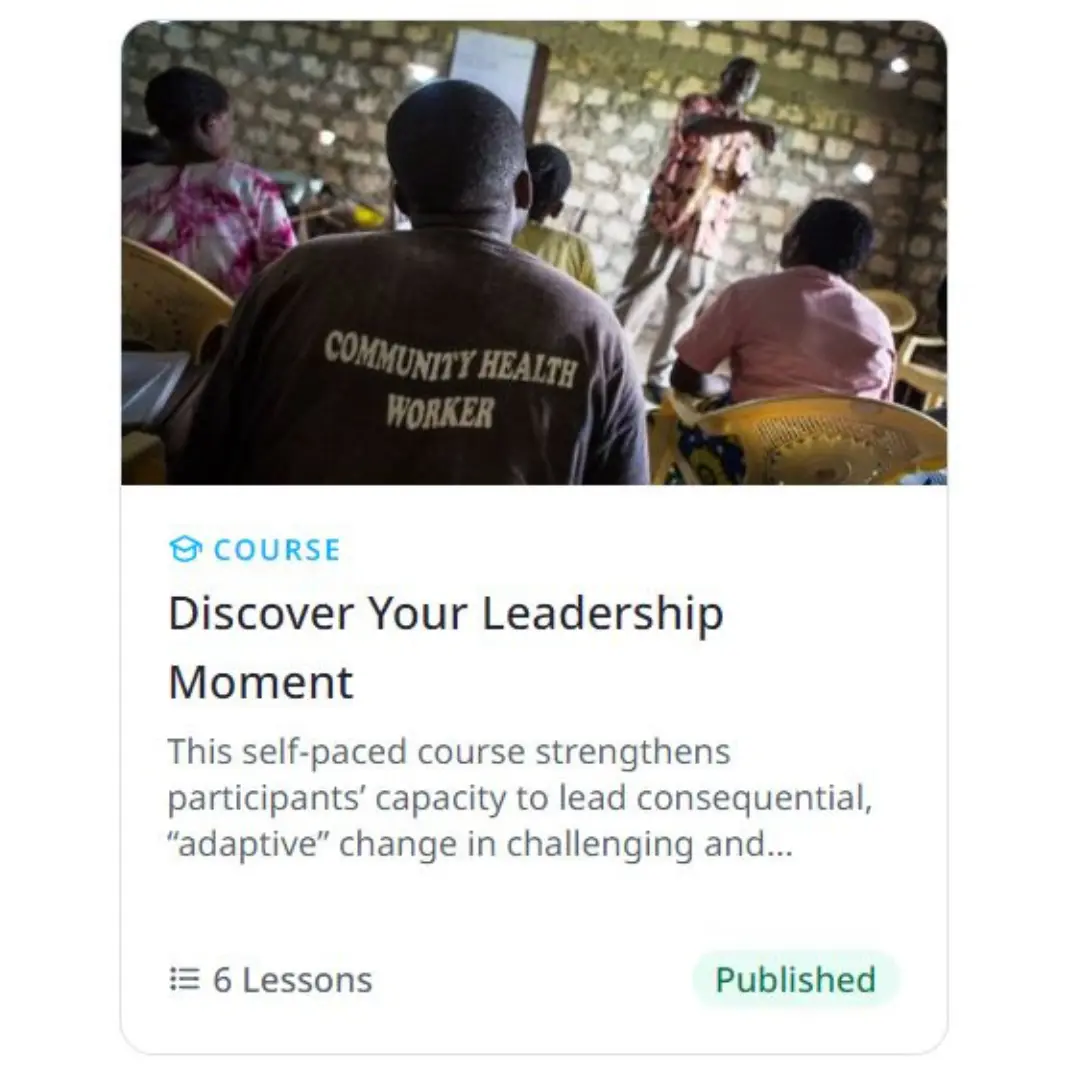The height and width of the screenshot is (1080, 1080).
Task: Click the phrase self-paced in the description
Action: (324, 751)
